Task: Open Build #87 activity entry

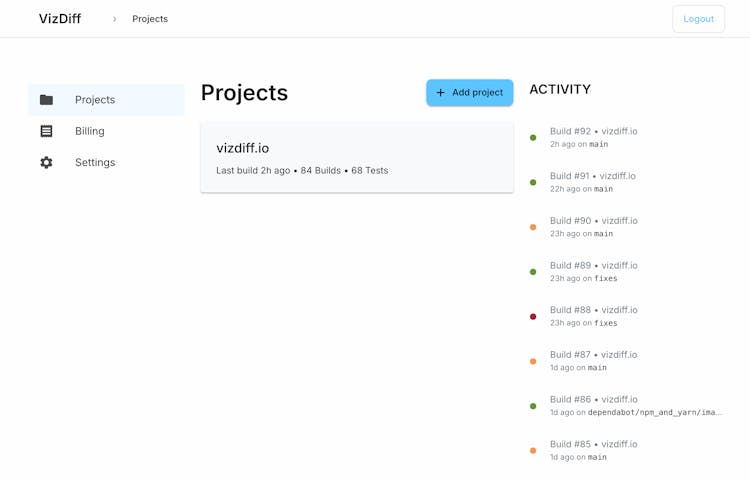Action: (x=627, y=361)
